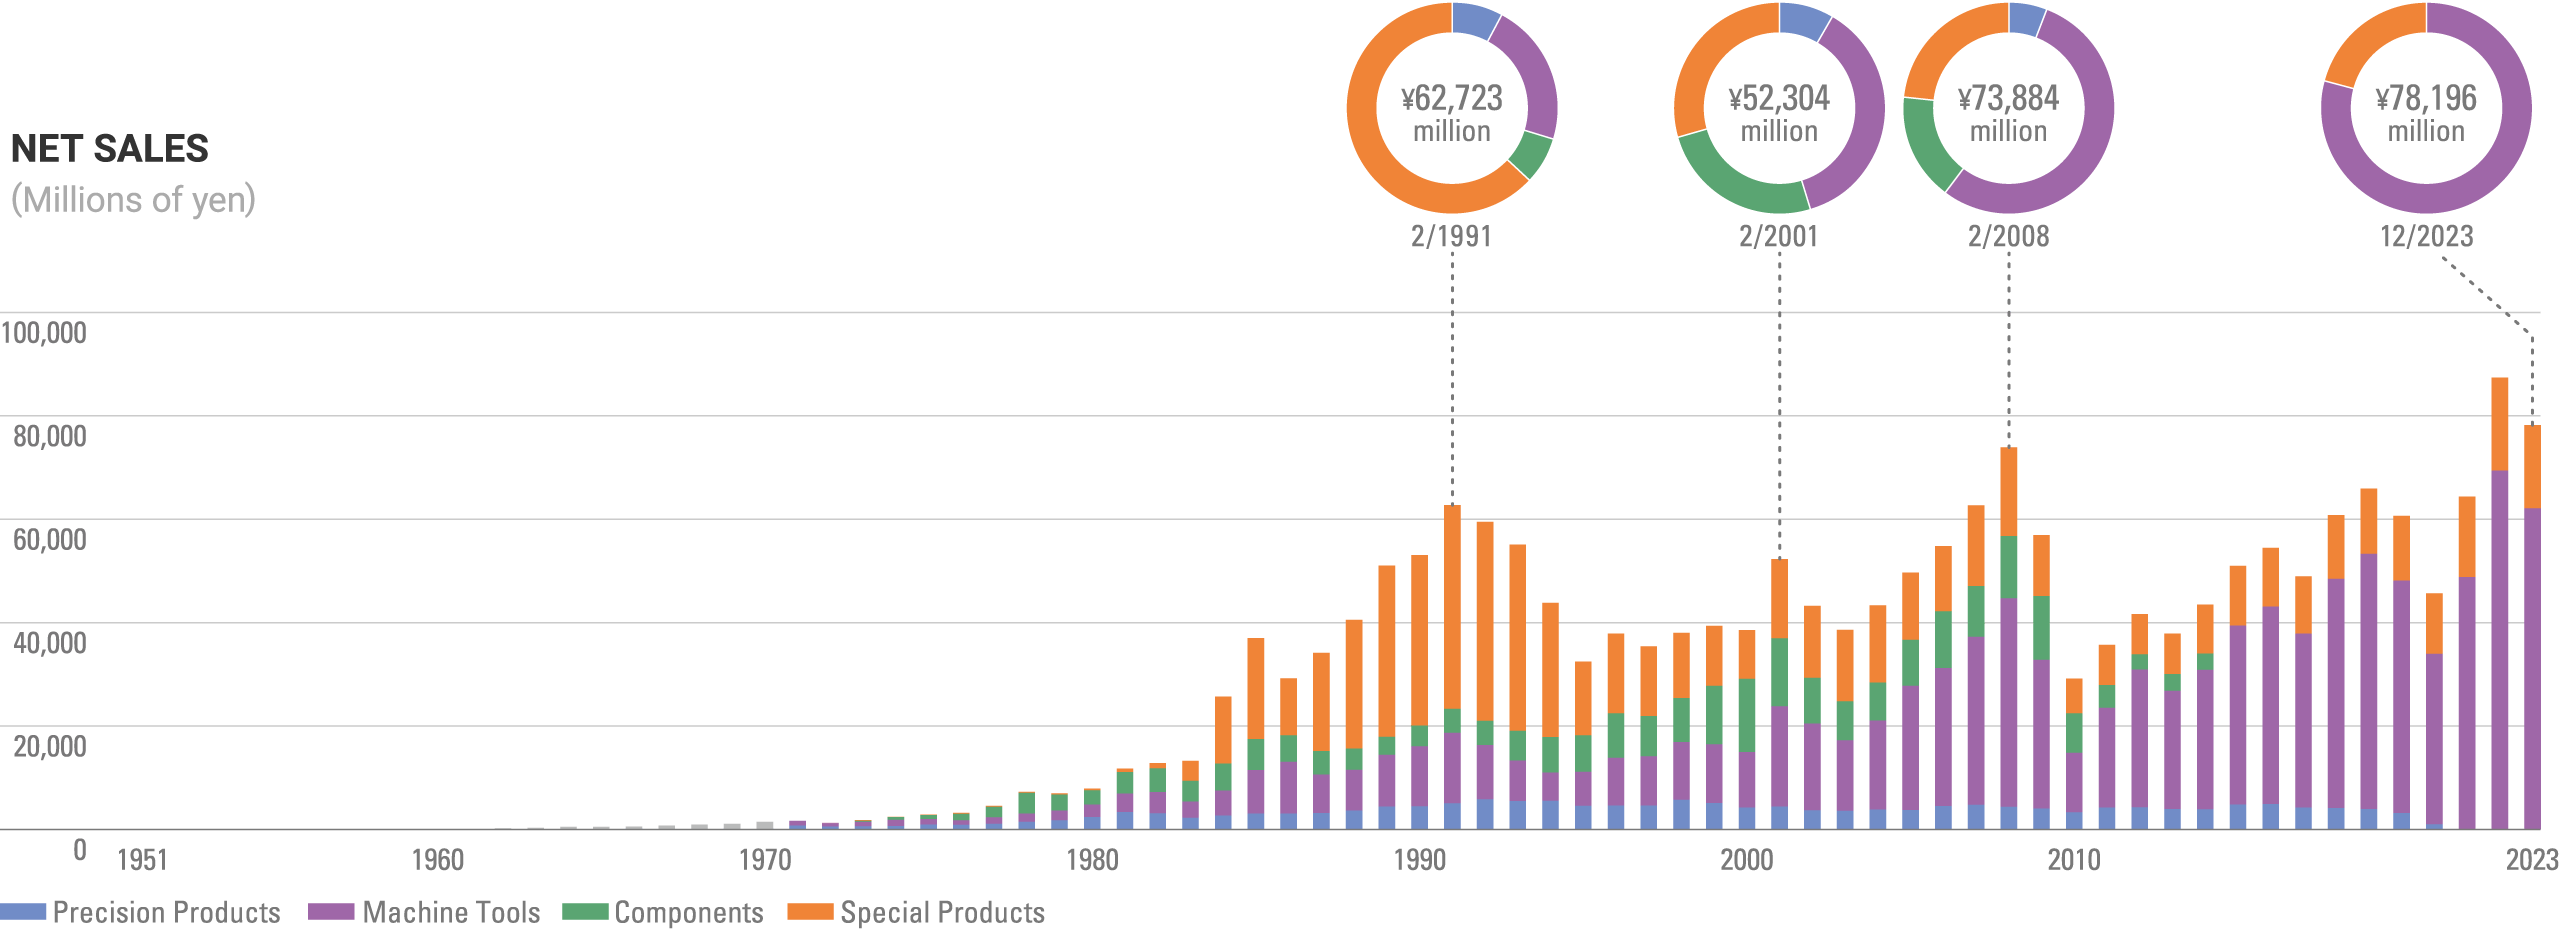Select the 'Components' legend label
This screenshot has height=930, width=2560.
tap(689, 912)
